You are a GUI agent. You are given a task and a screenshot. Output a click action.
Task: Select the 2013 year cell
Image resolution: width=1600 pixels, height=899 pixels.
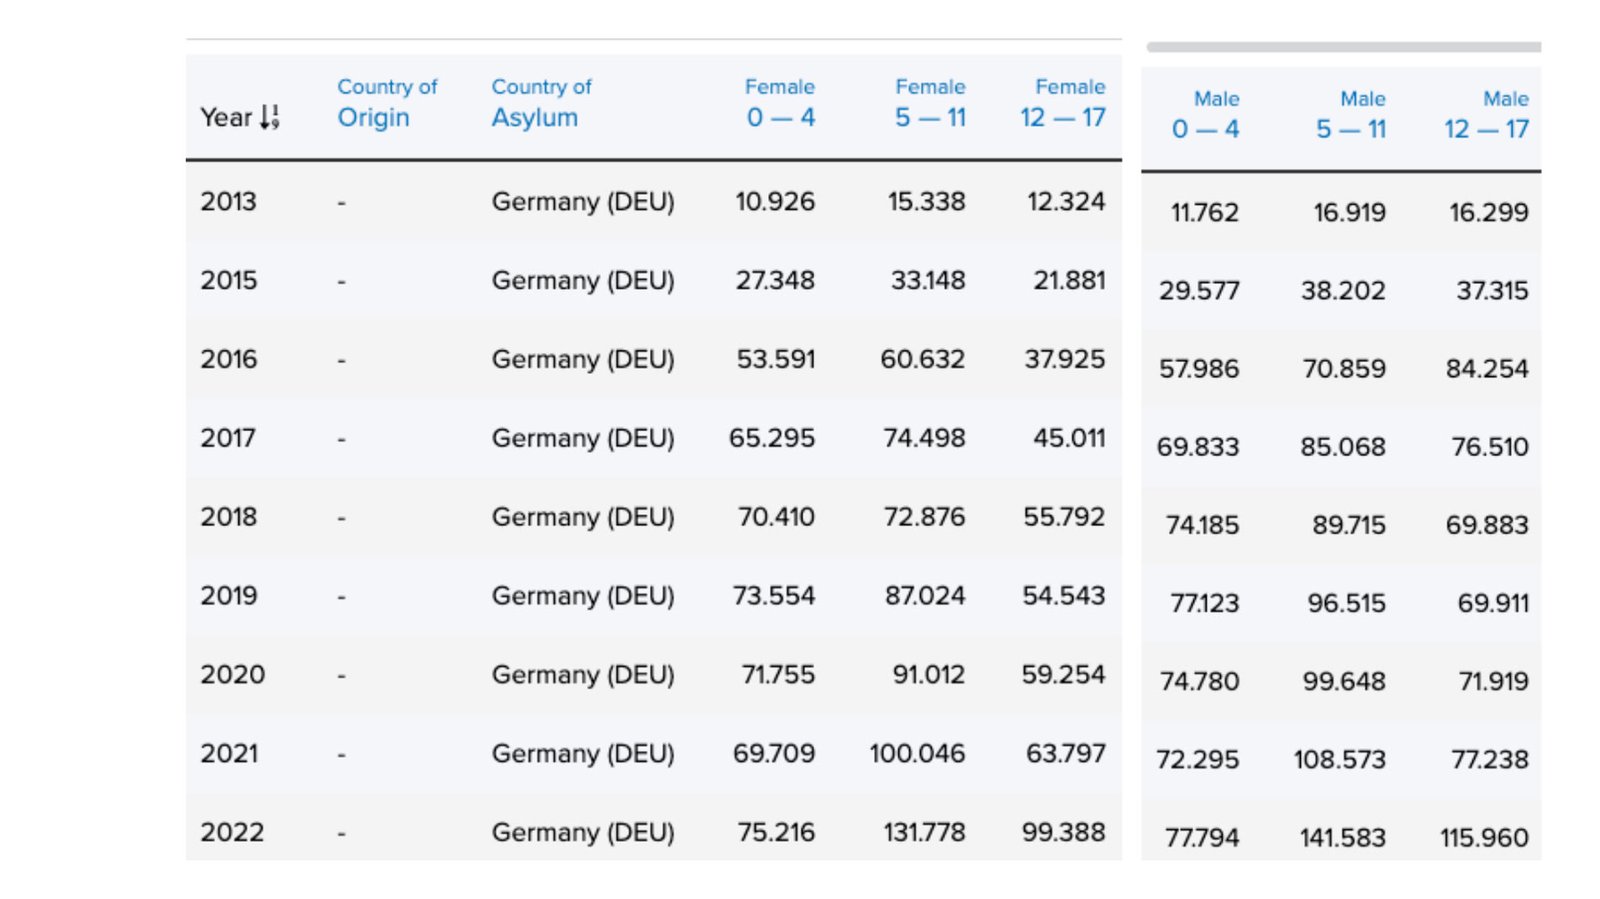click(x=229, y=202)
